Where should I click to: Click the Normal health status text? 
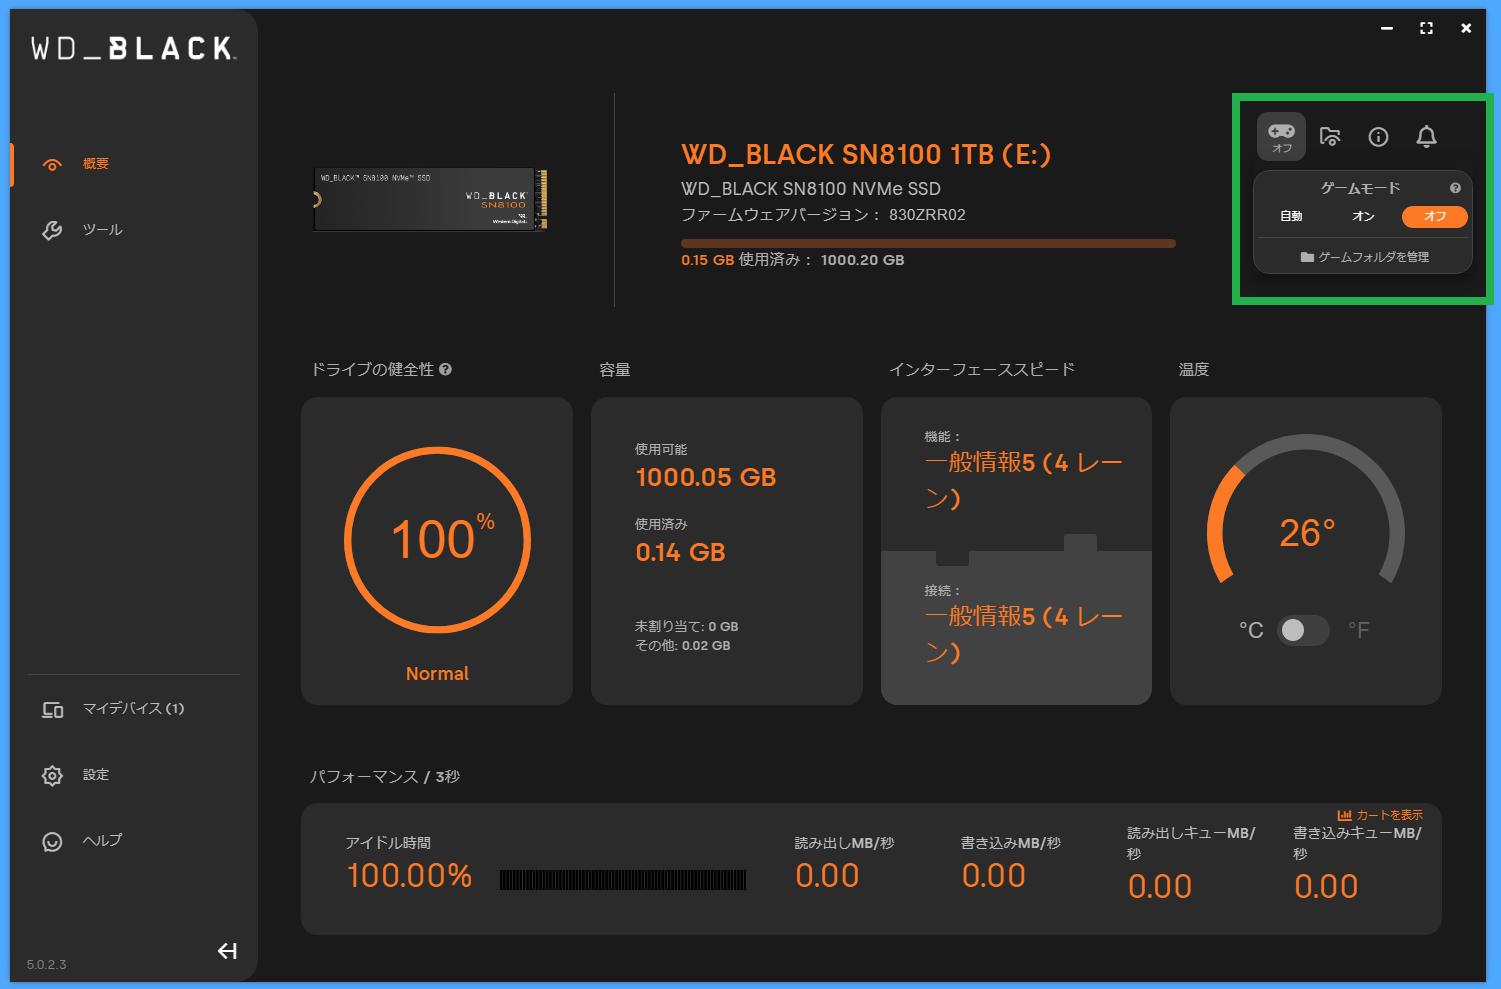point(437,674)
